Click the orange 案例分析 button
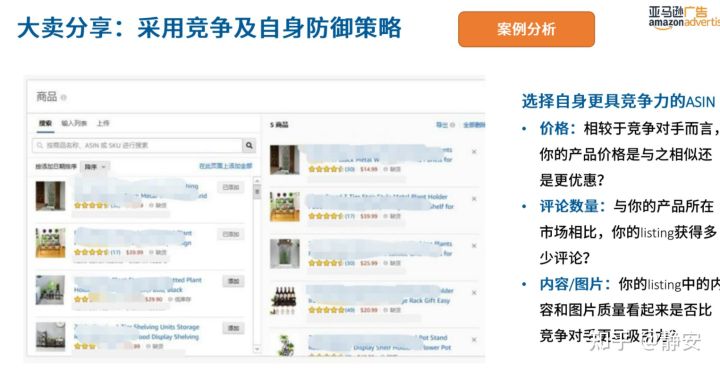Image resolution: width=720 pixels, height=371 pixels. 526,29
